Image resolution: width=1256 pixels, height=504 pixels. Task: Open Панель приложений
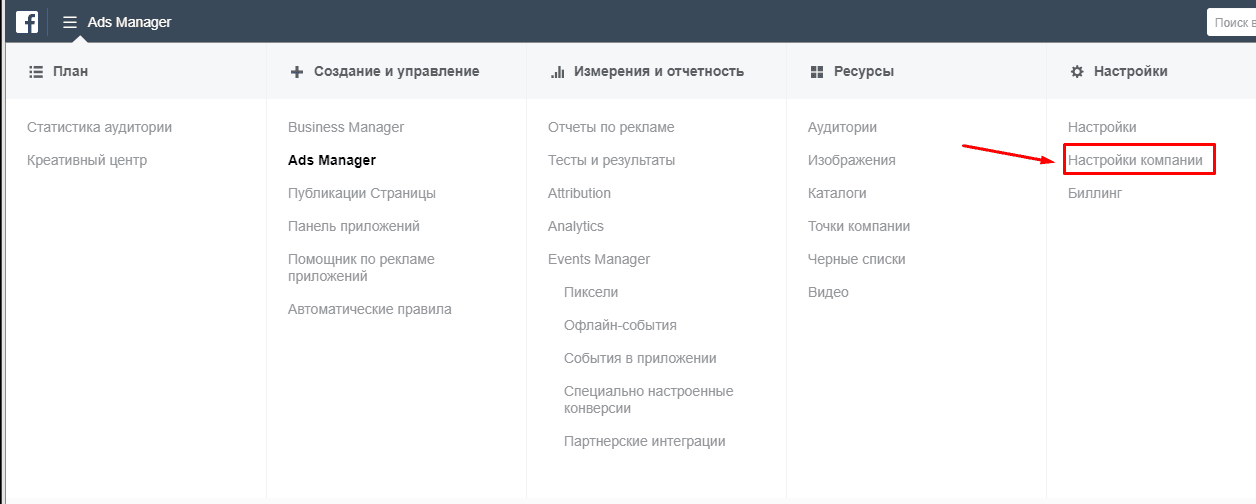[354, 226]
